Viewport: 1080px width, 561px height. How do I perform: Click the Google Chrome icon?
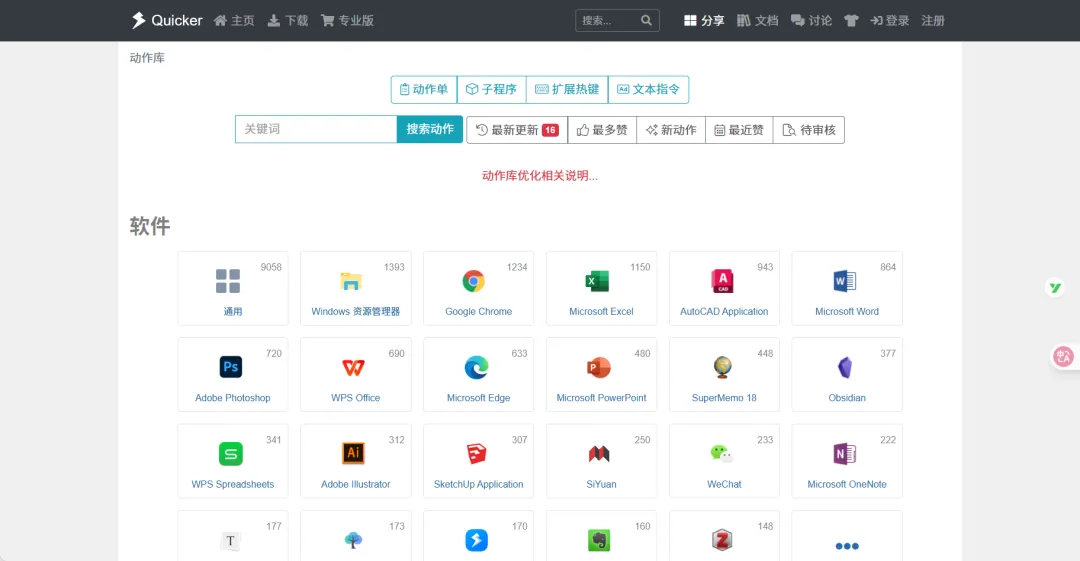pyautogui.click(x=474, y=281)
